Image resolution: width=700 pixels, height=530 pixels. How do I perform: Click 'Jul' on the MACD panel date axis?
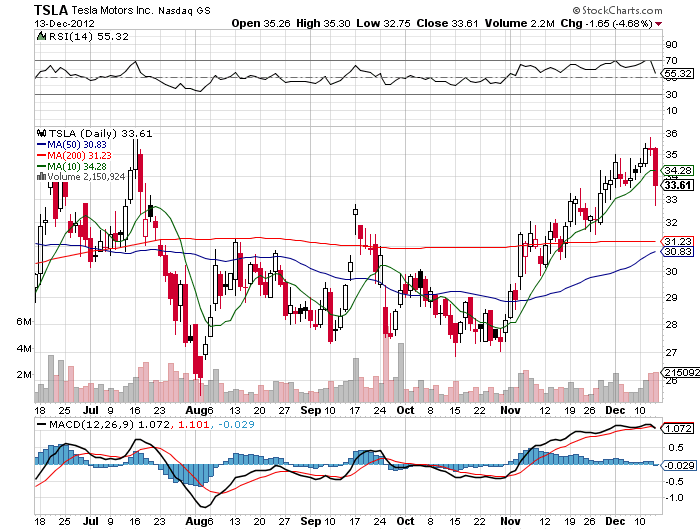91,521
